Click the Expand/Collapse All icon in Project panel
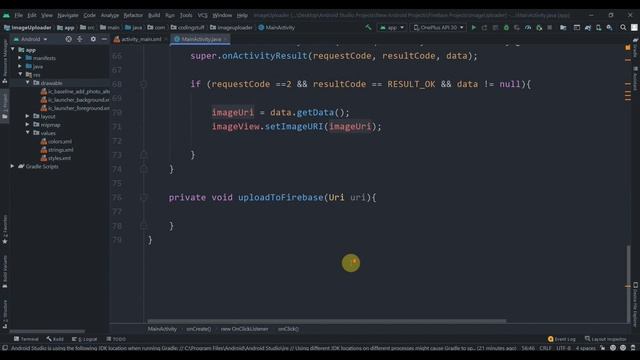This screenshot has height=360, width=640. [x=80, y=39]
